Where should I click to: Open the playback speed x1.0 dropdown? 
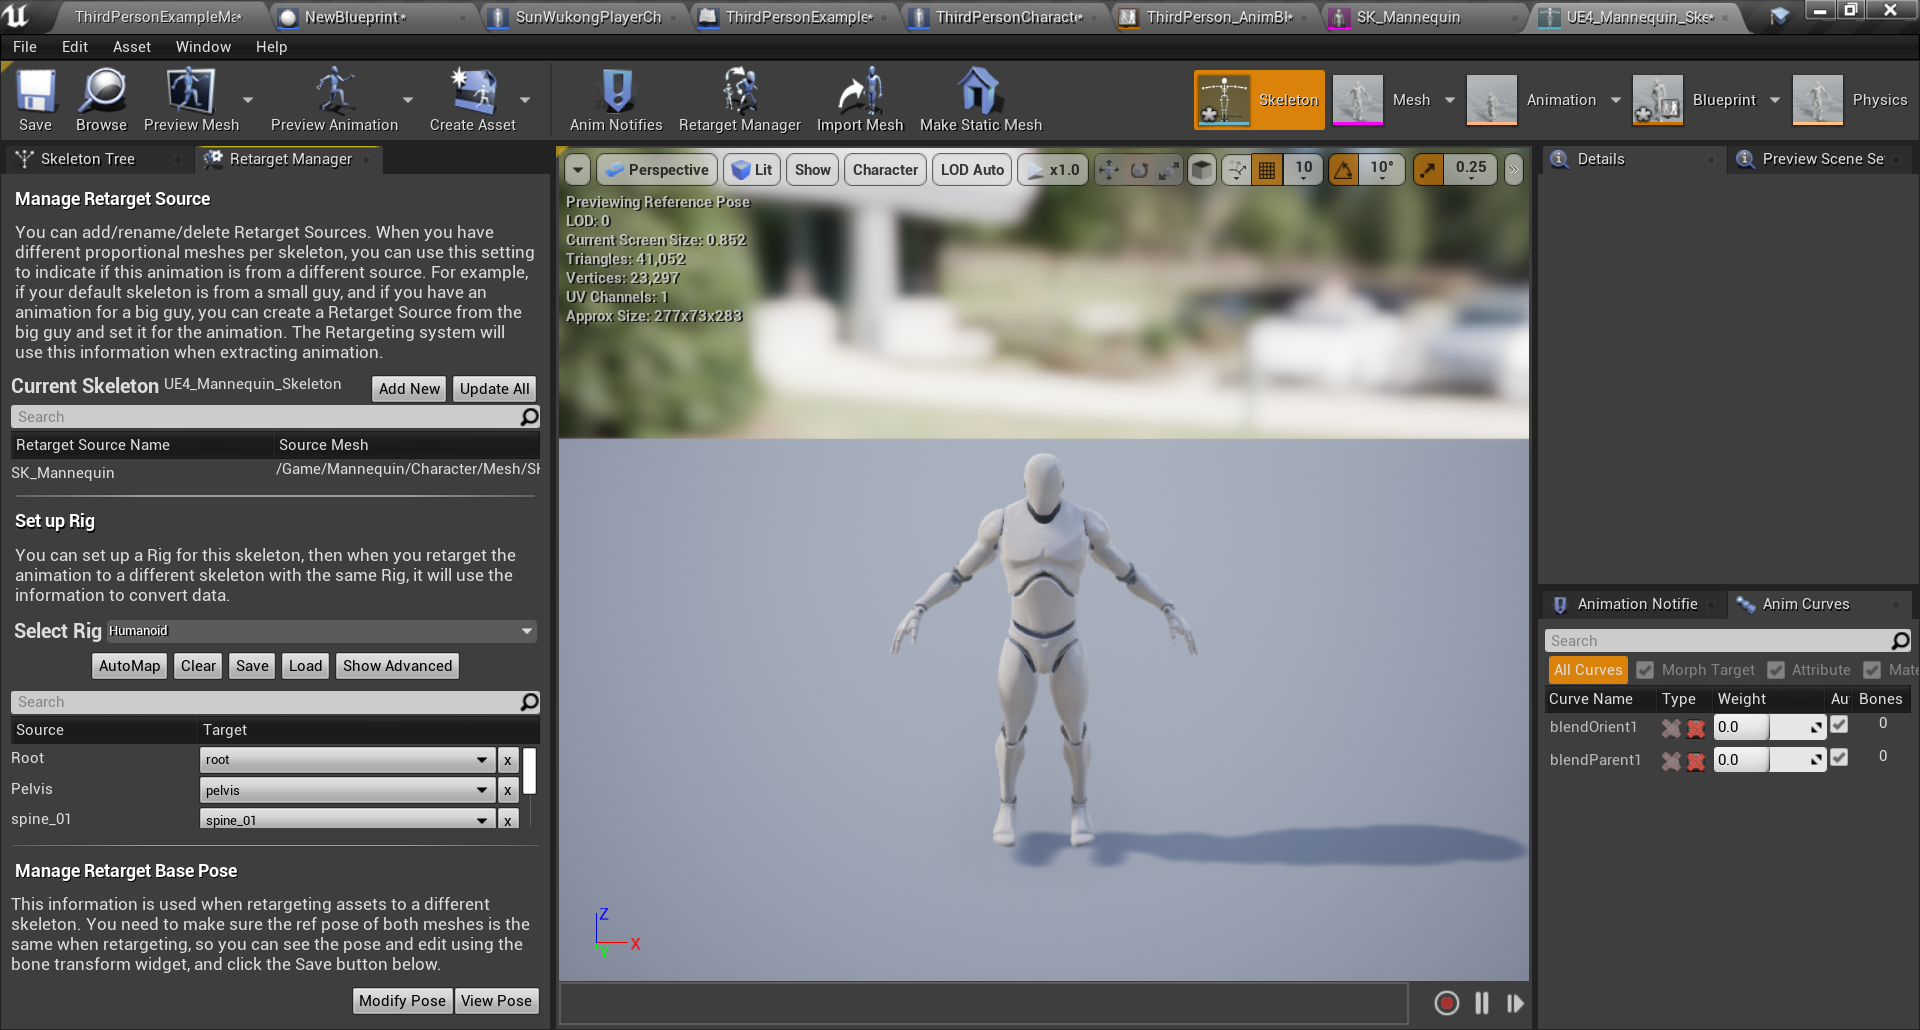click(1053, 170)
